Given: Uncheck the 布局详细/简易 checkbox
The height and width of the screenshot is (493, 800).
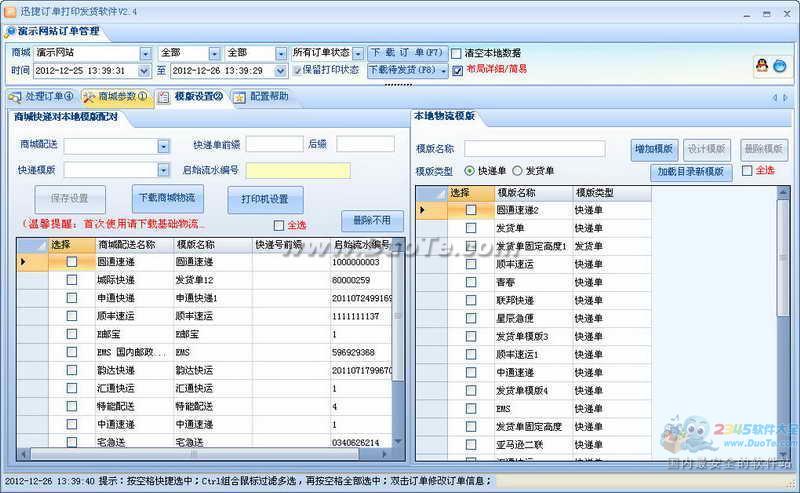Looking at the screenshot, I should tap(458, 70).
